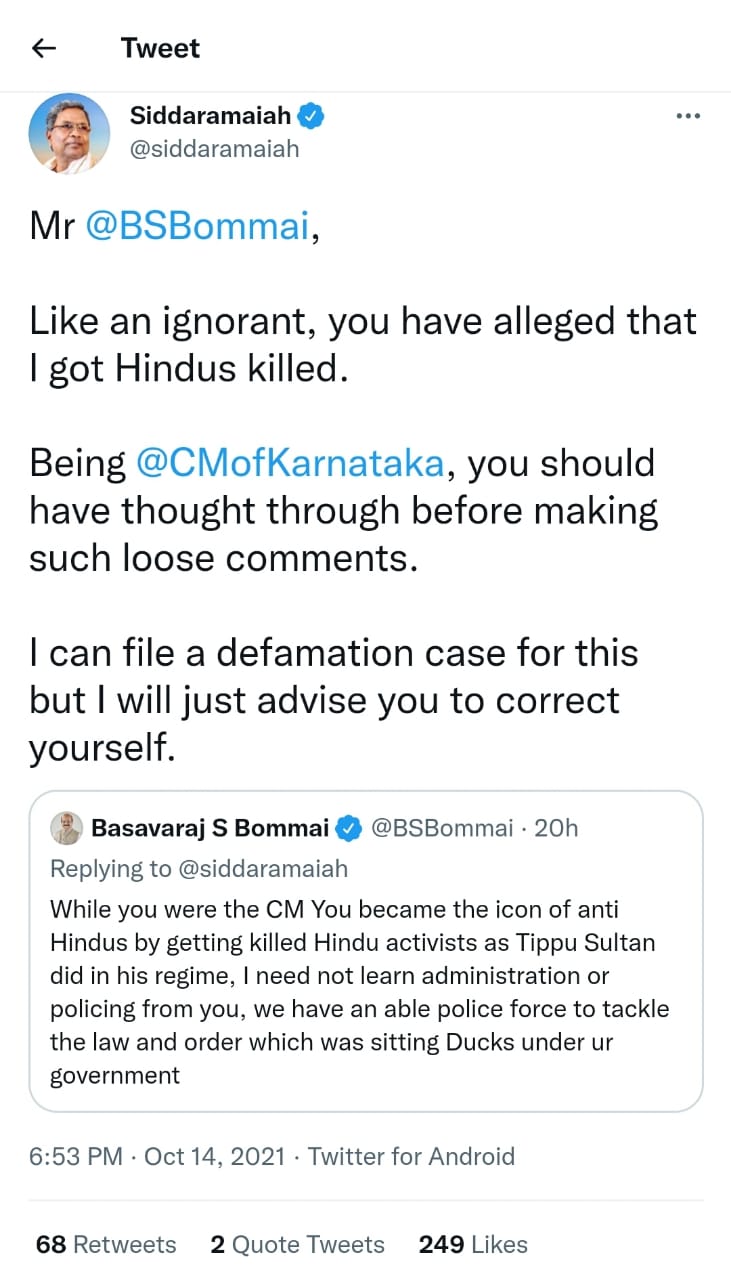Click the Twitter for Android source label
Viewport: 731px width, 1280px height.
411,1157
